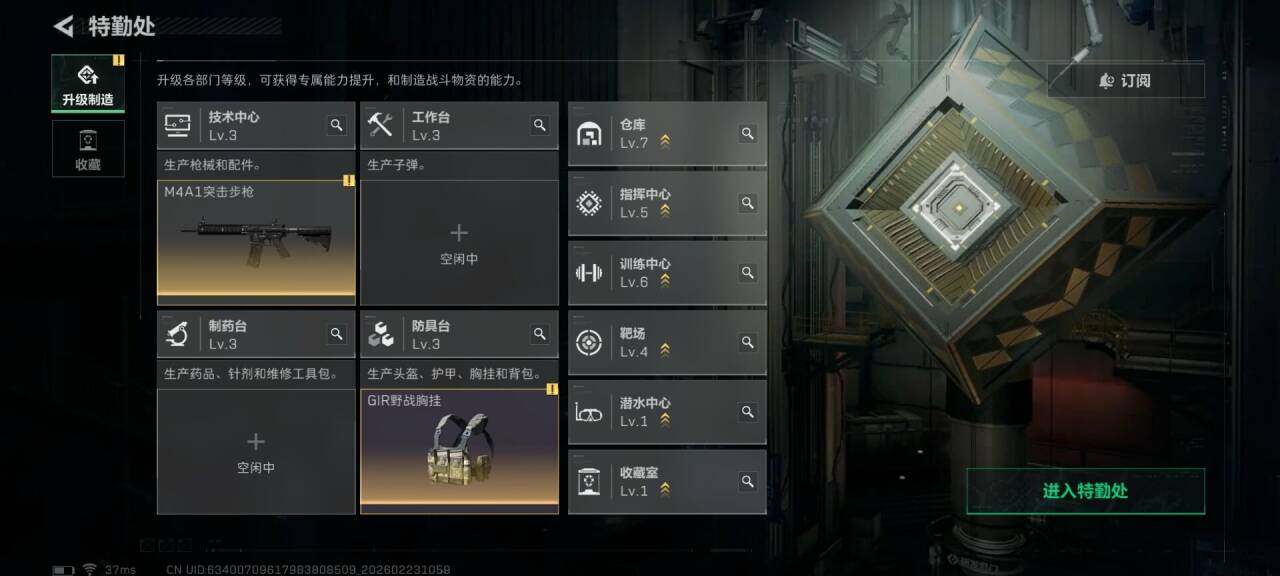The image size is (1280, 576).
Task: Click upgrade chevrons beside 收藏室 Lv.1
Action: click(665, 490)
